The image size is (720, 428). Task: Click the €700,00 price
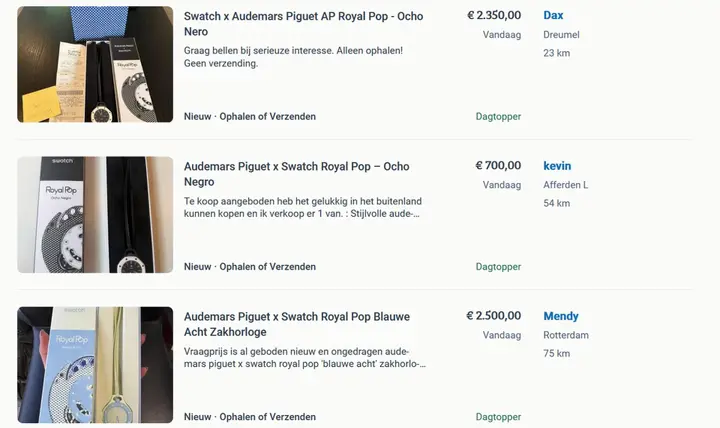(x=498, y=165)
